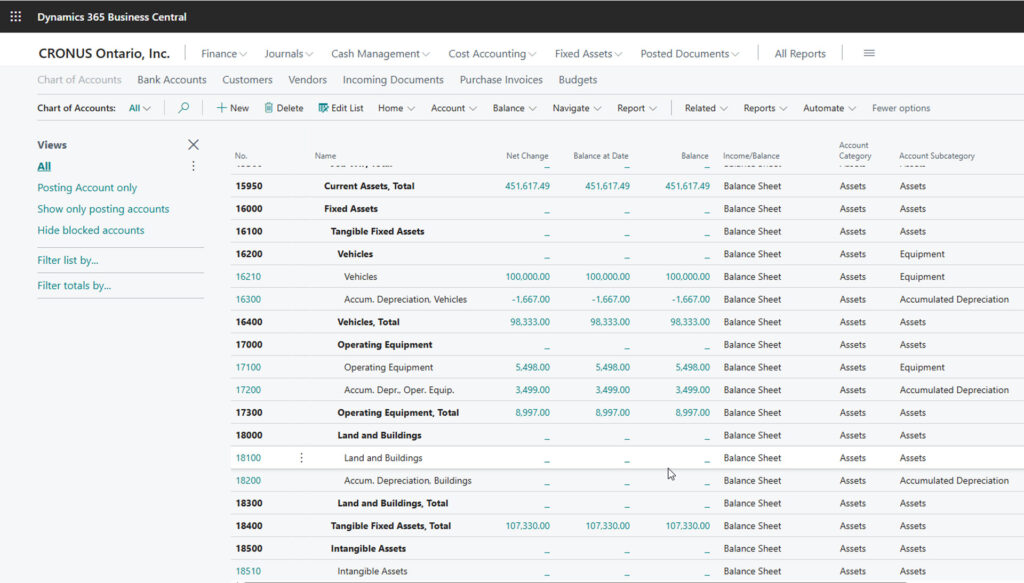
Task: Select the All view
Action: pyautogui.click(x=44, y=166)
